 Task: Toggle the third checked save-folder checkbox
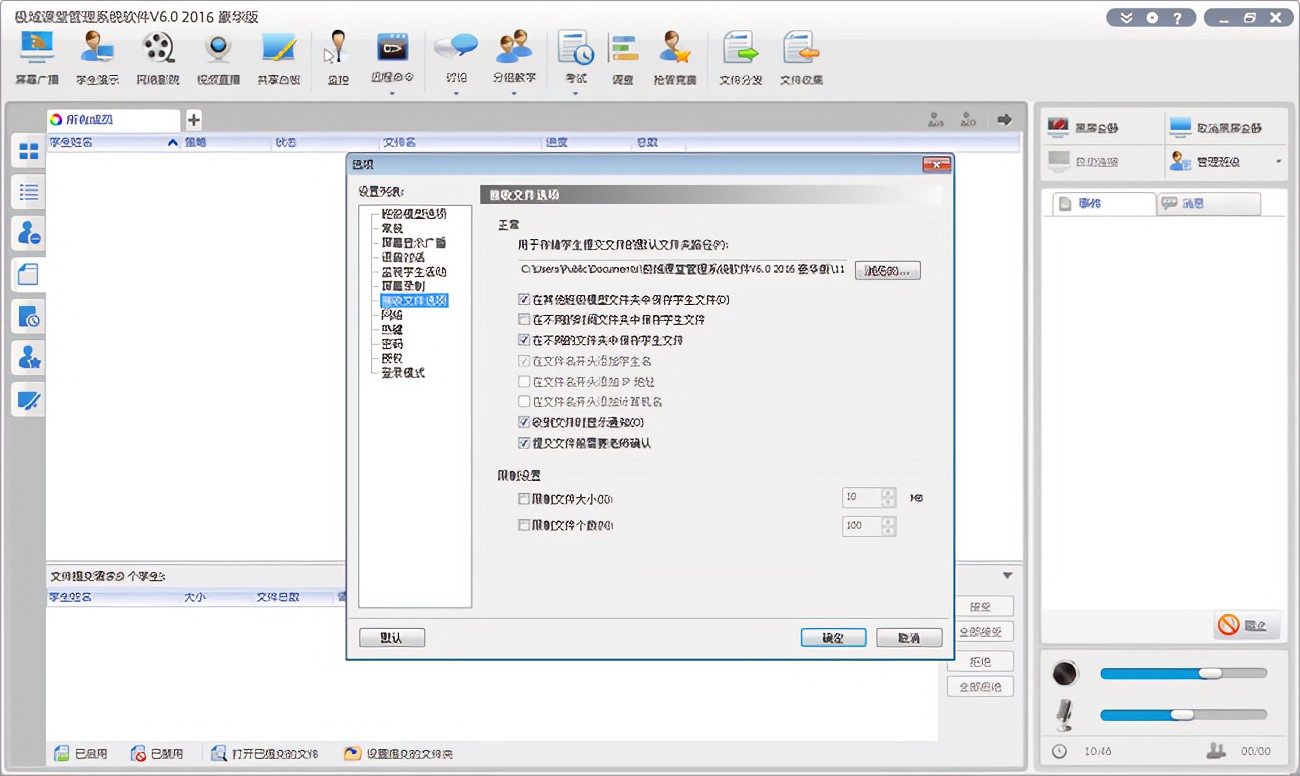[524, 340]
